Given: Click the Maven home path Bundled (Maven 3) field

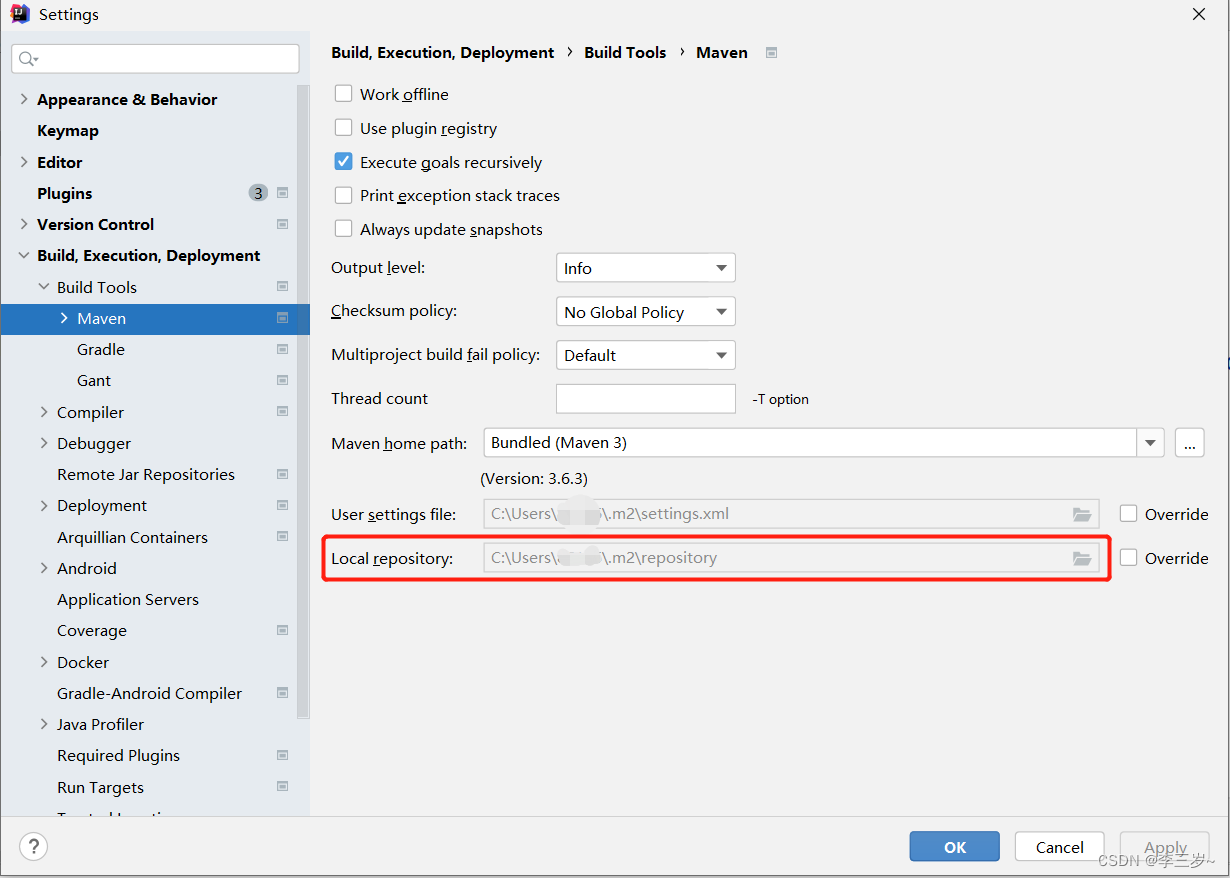Looking at the screenshot, I should pyautogui.click(x=810, y=442).
